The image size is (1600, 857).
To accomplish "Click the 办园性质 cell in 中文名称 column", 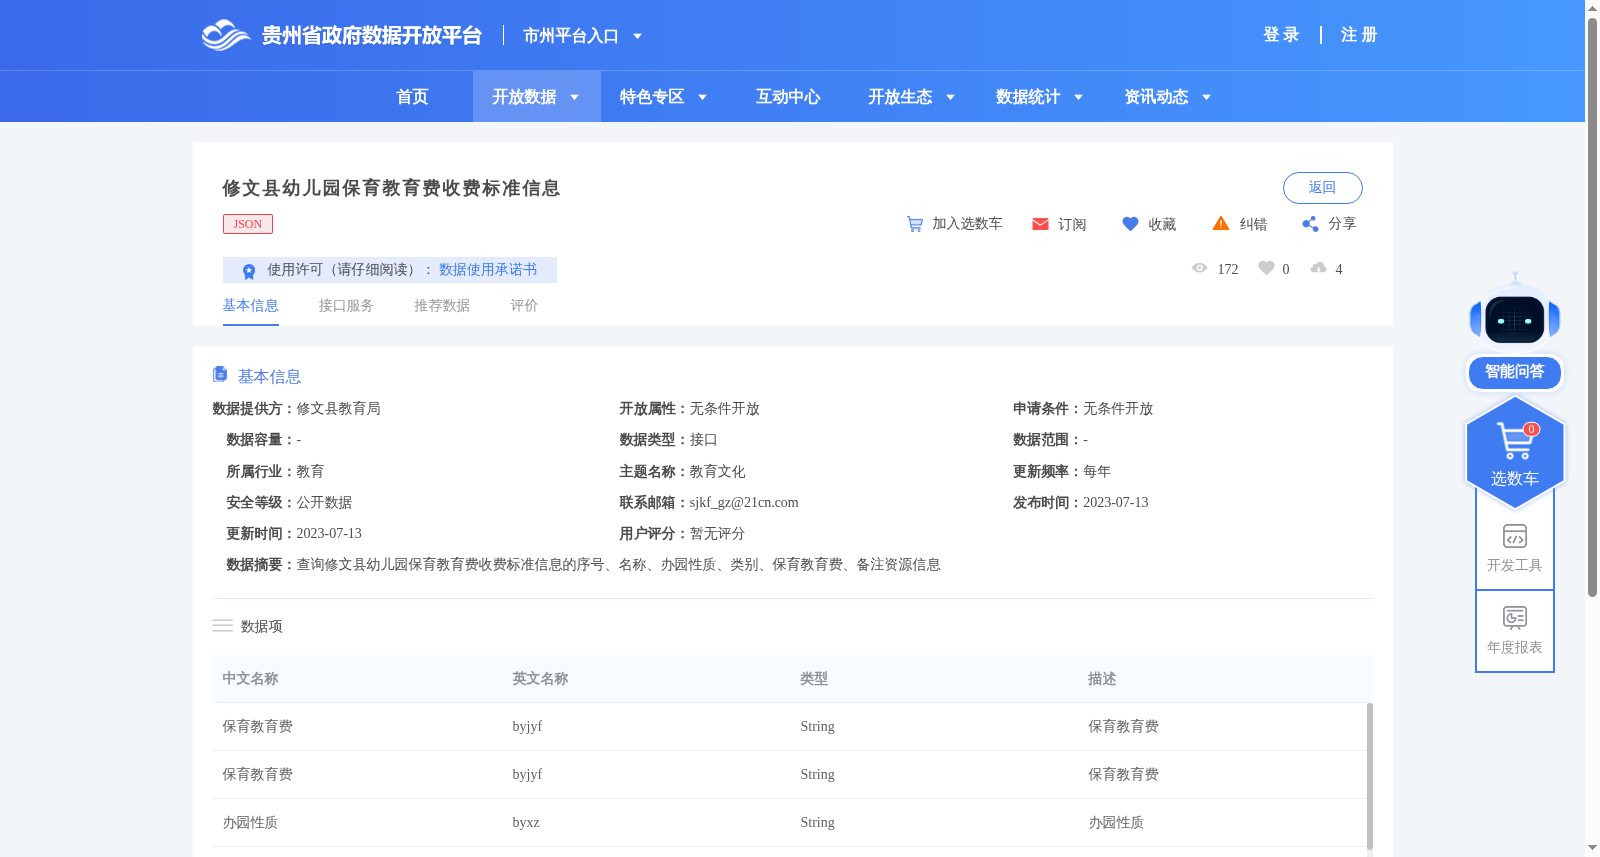I will point(250,823).
